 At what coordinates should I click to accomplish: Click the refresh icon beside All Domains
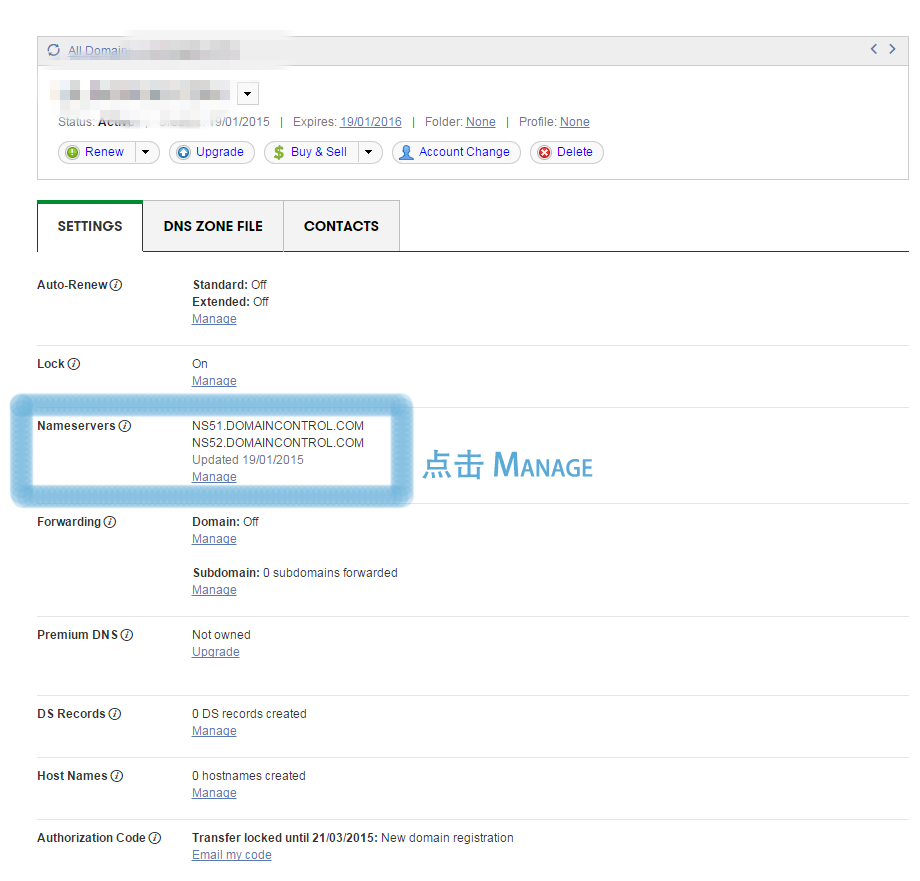(53, 50)
